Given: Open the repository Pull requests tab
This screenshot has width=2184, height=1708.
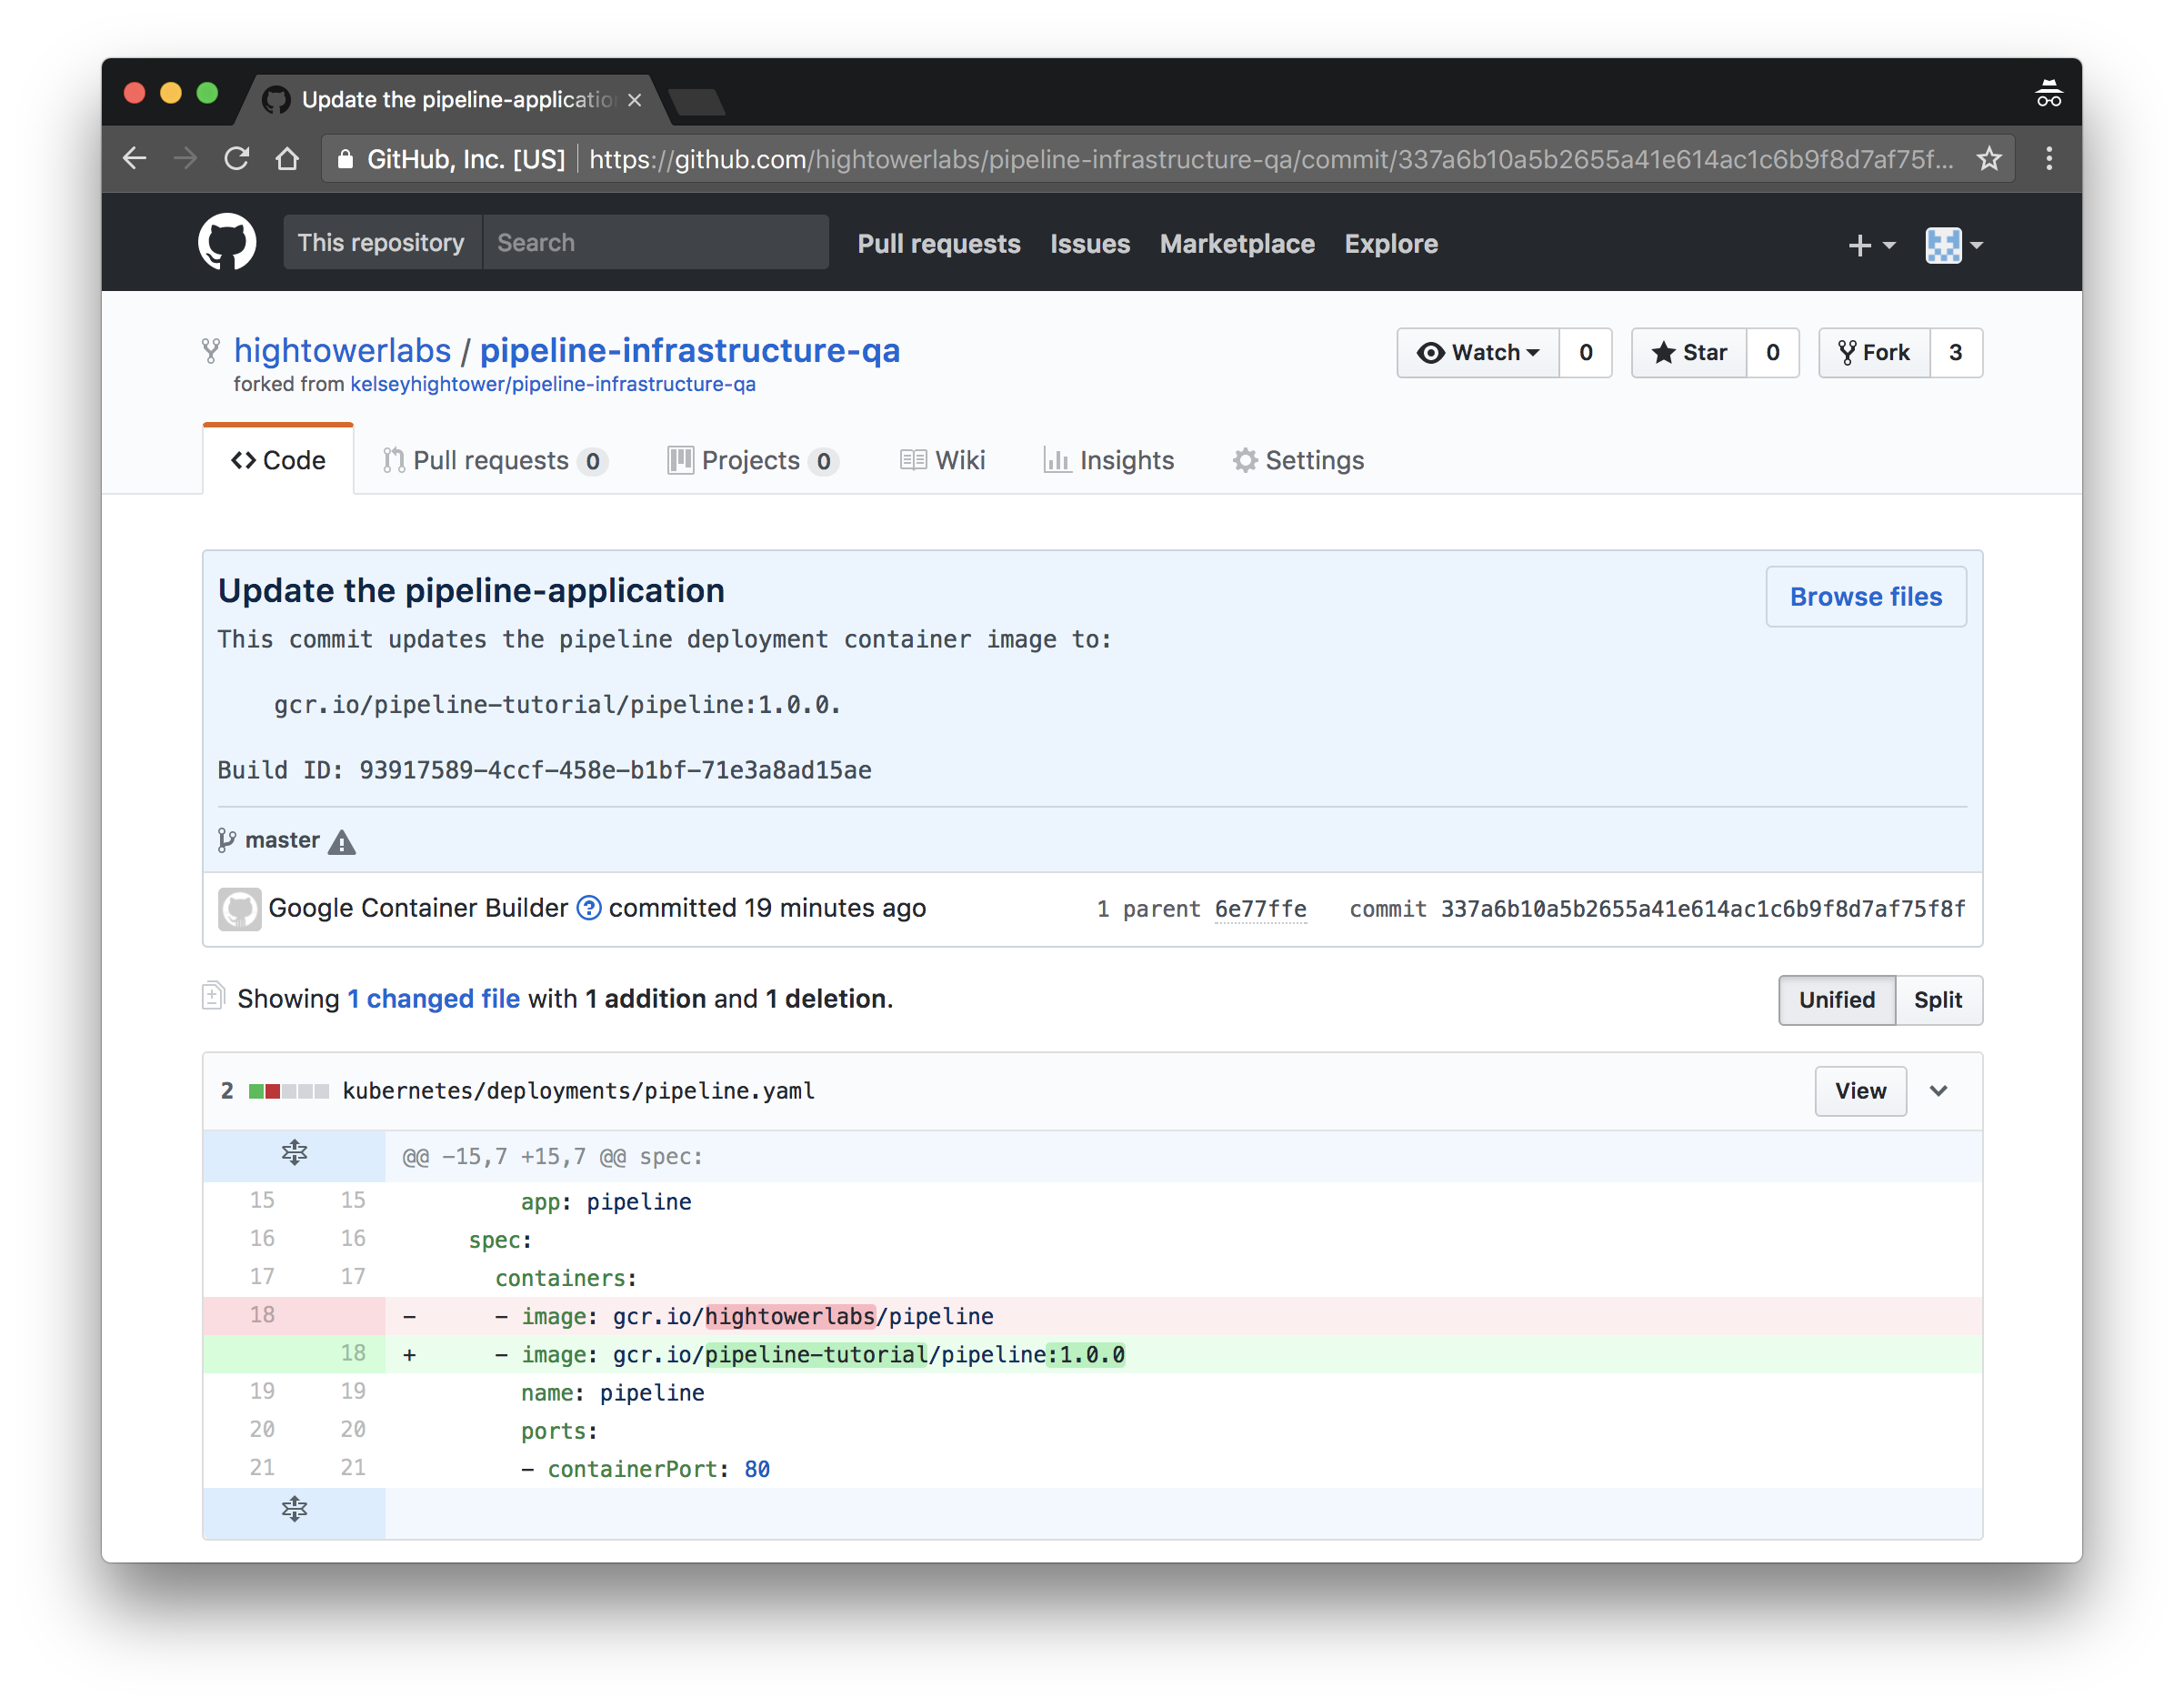Looking at the screenshot, I should coord(495,460).
